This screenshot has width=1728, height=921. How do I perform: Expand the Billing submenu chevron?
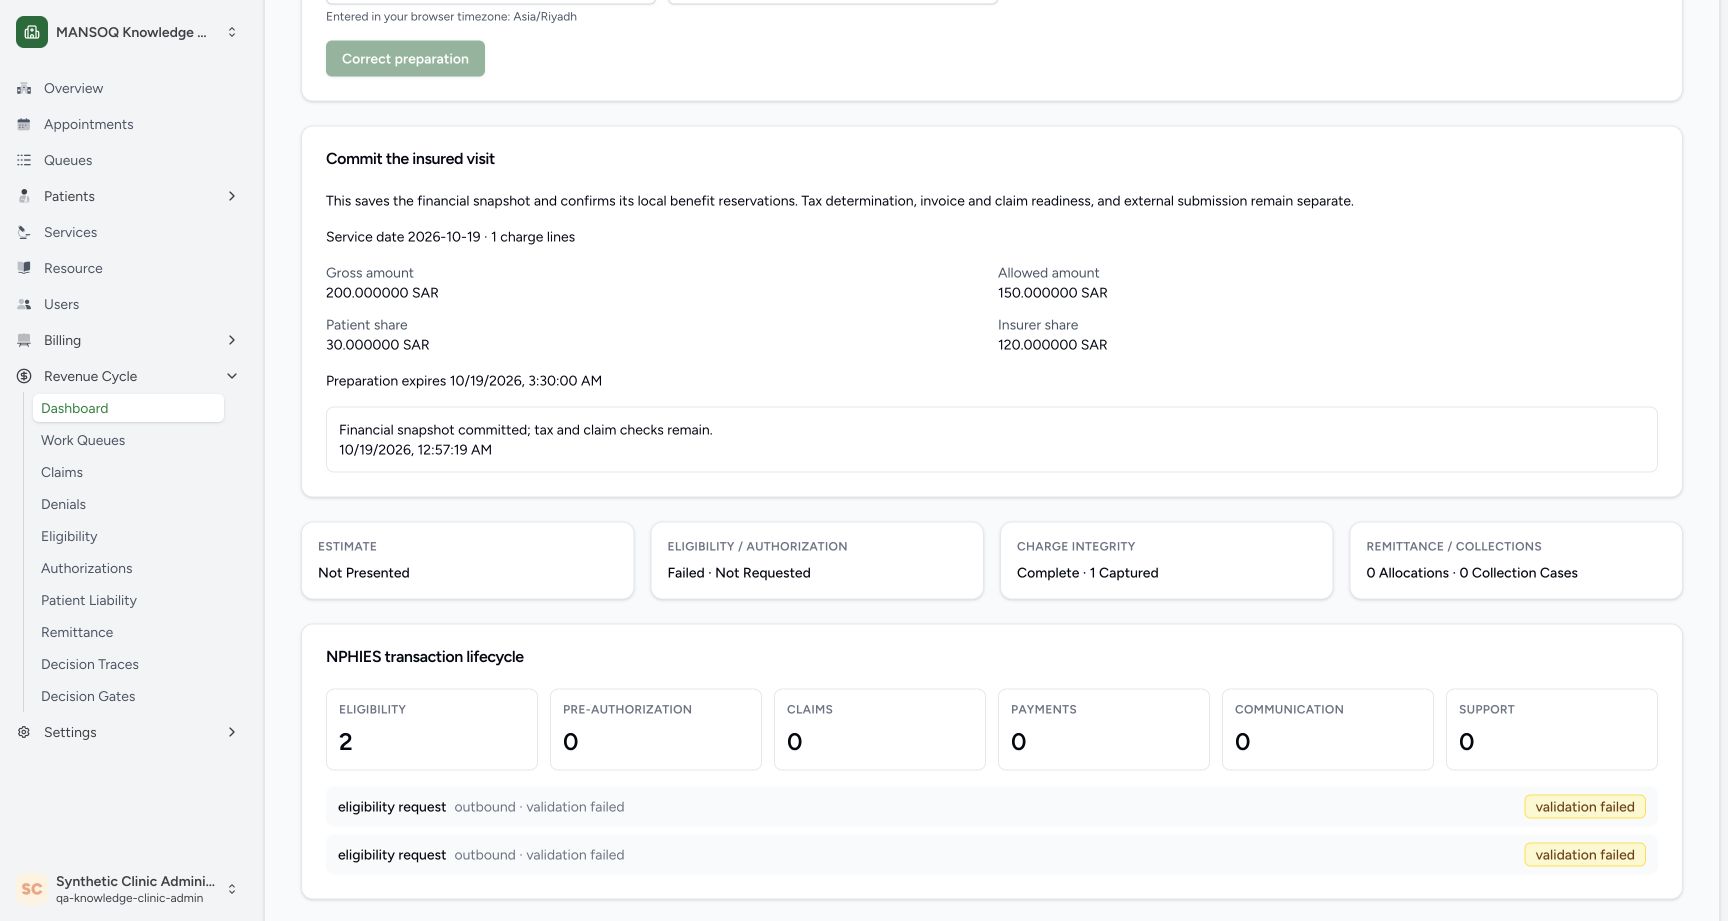[x=232, y=340]
